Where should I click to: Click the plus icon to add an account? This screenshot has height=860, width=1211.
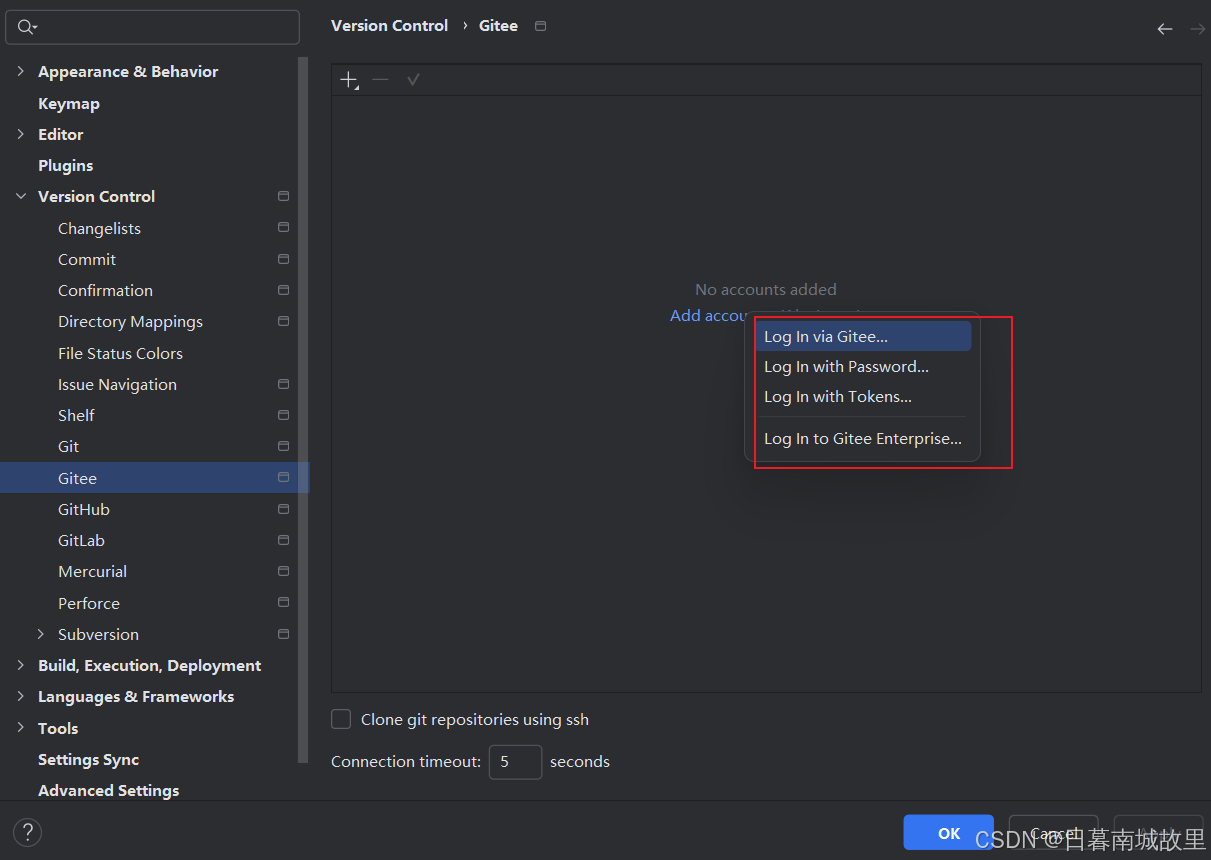pos(348,80)
